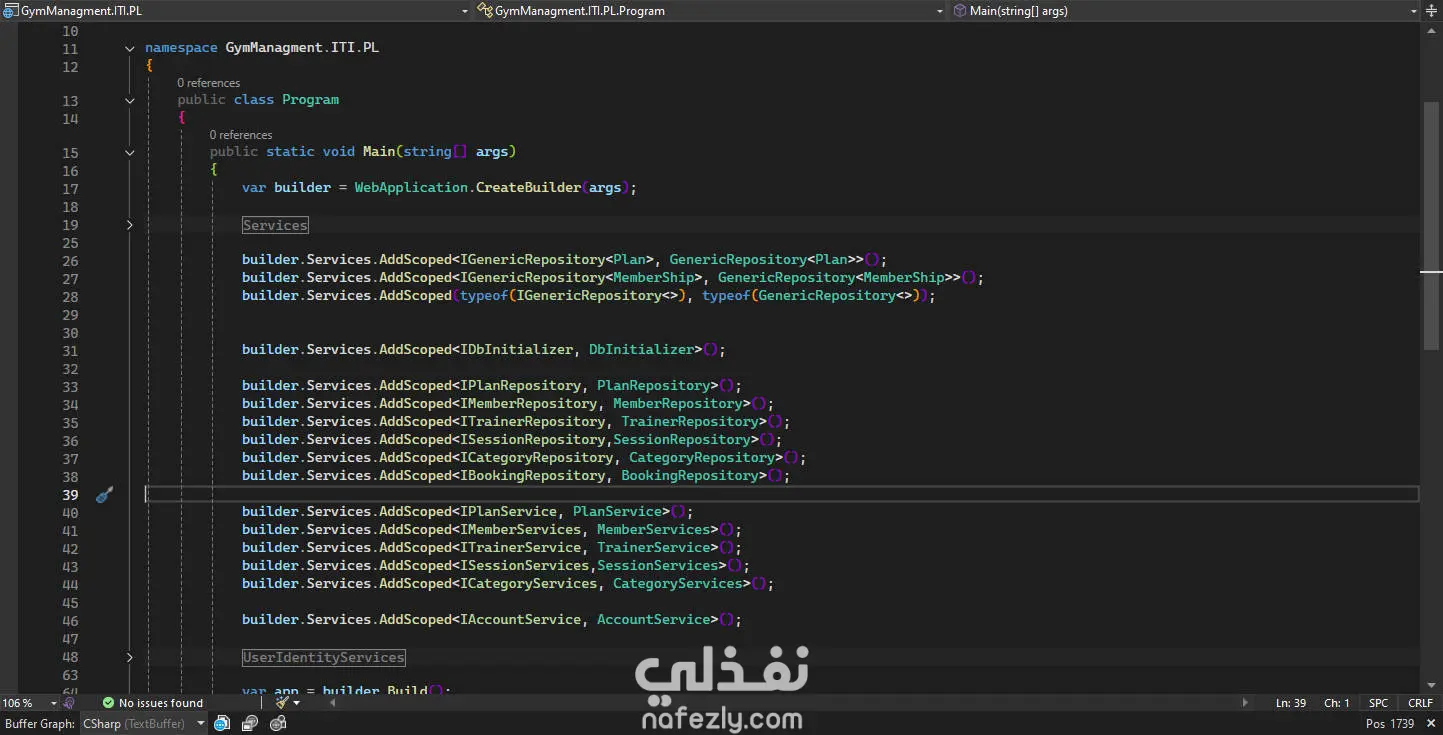Collapse the class Program block
The width and height of the screenshot is (1443, 735).
tap(130, 100)
